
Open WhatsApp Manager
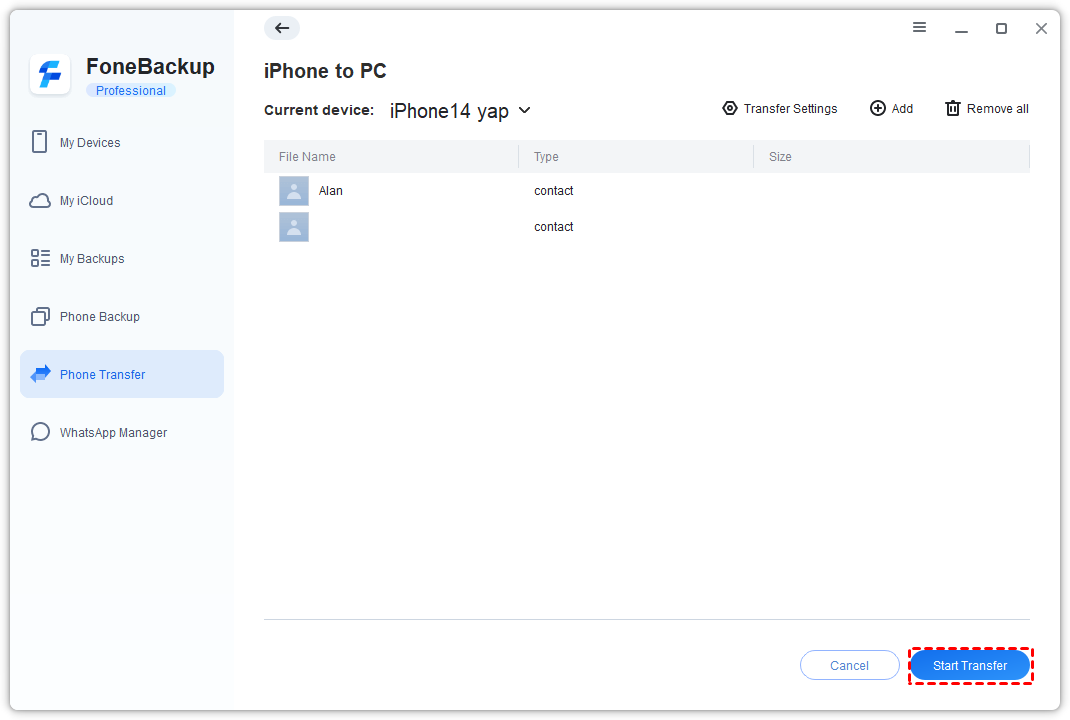point(121,433)
